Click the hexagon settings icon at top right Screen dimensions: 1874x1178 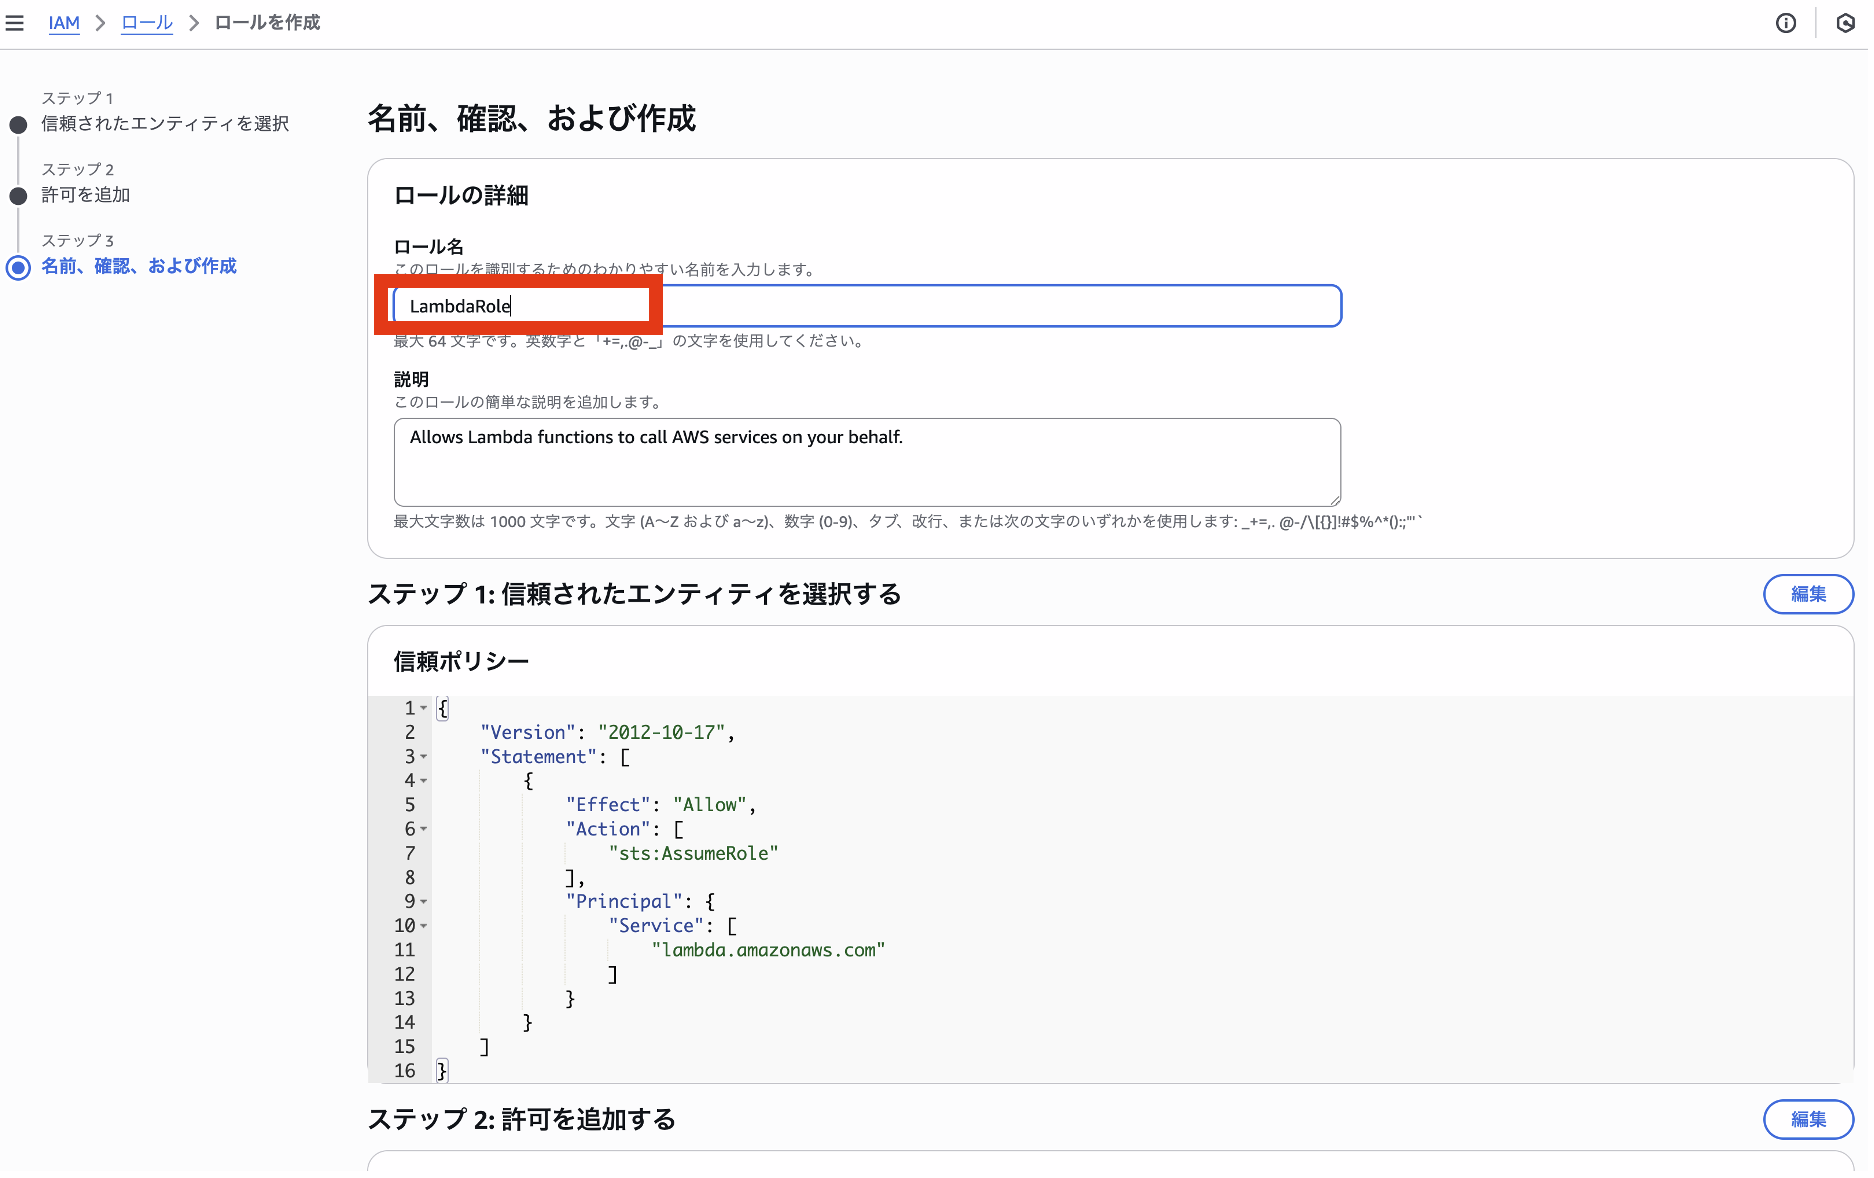1846,23
